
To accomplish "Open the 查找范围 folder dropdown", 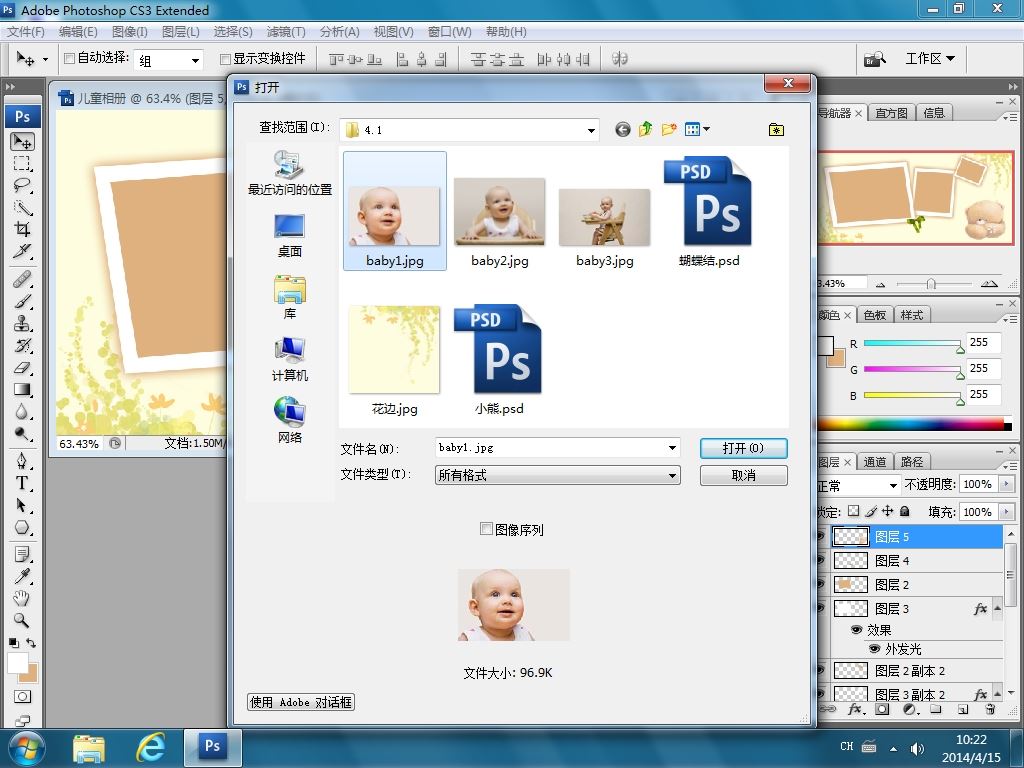I will coord(591,130).
